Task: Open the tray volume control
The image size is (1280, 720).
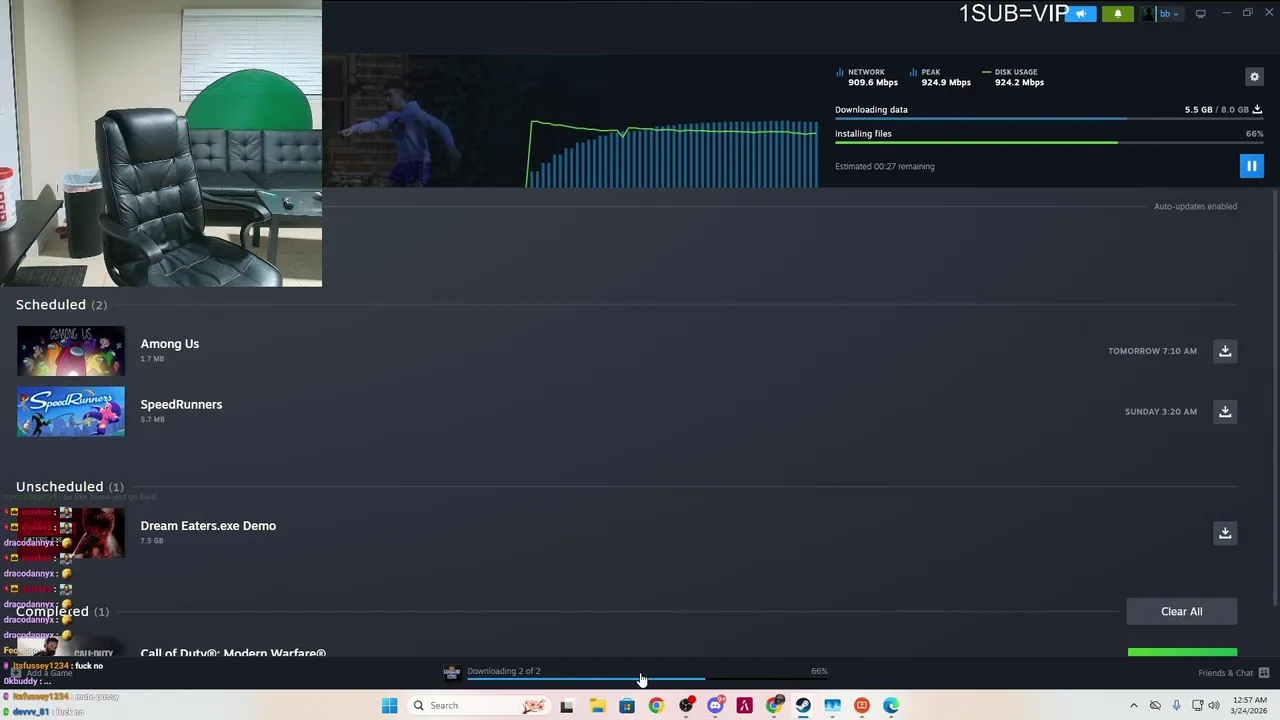Action: coord(1214,706)
